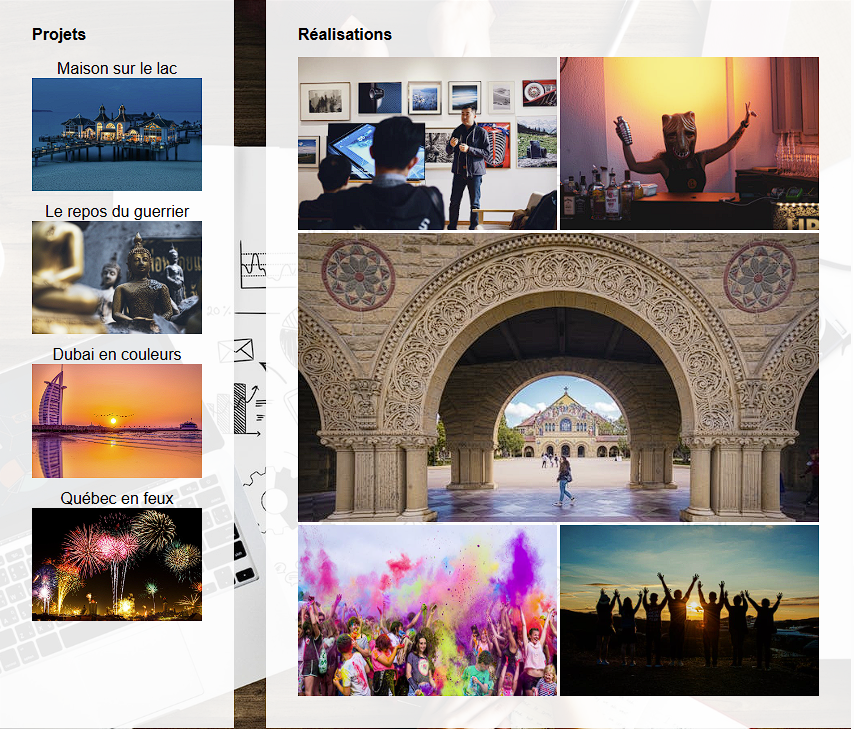
Task: Open the gallery exhibition presenter photo
Action: 427,143
